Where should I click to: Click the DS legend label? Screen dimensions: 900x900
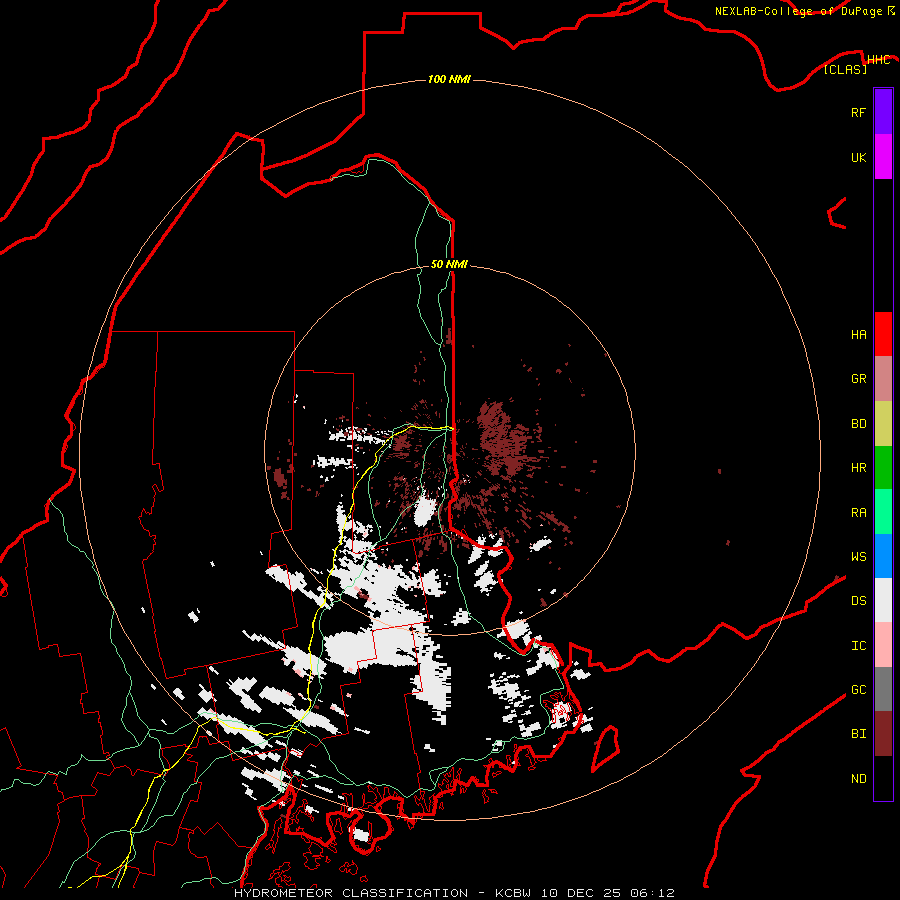[x=858, y=601]
